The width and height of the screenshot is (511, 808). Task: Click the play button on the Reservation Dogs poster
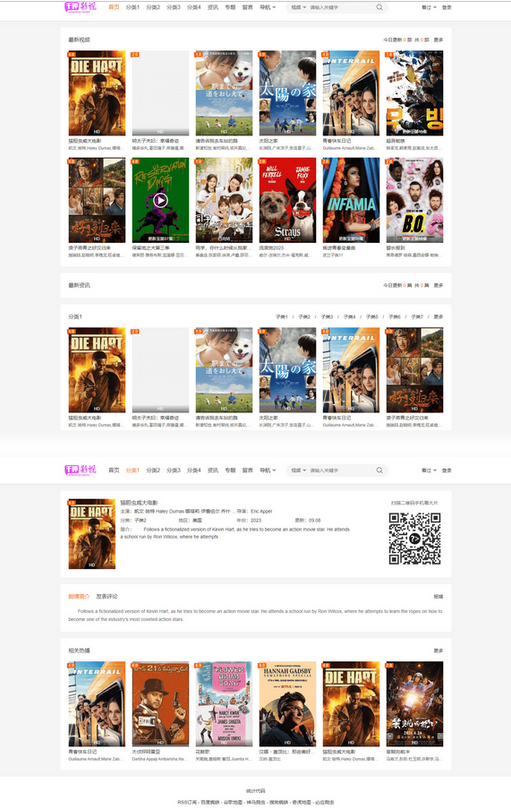pyautogui.click(x=160, y=199)
